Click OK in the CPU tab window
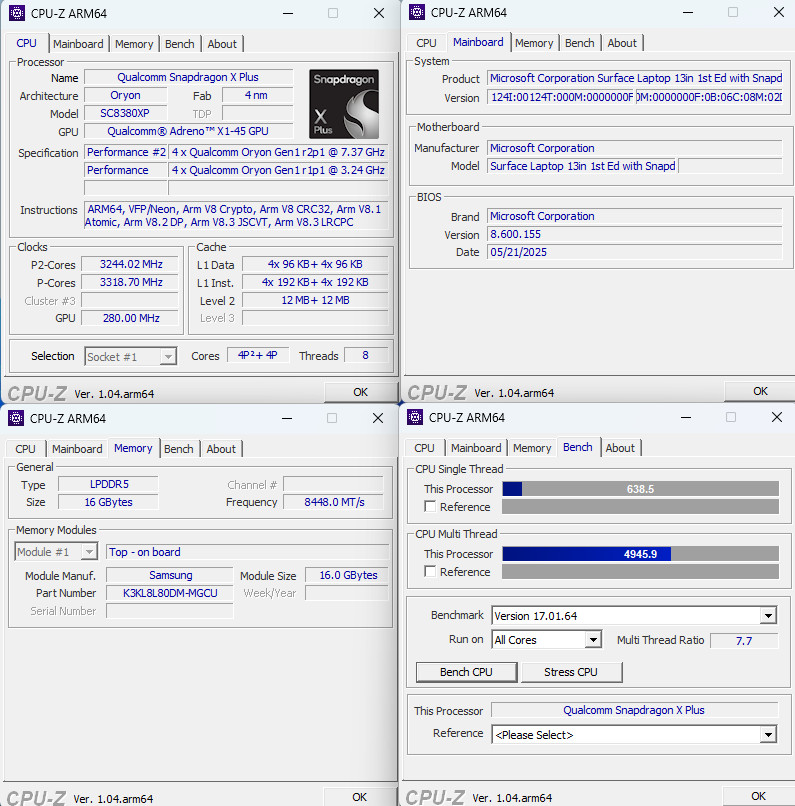The height and width of the screenshot is (806, 795). (x=360, y=392)
